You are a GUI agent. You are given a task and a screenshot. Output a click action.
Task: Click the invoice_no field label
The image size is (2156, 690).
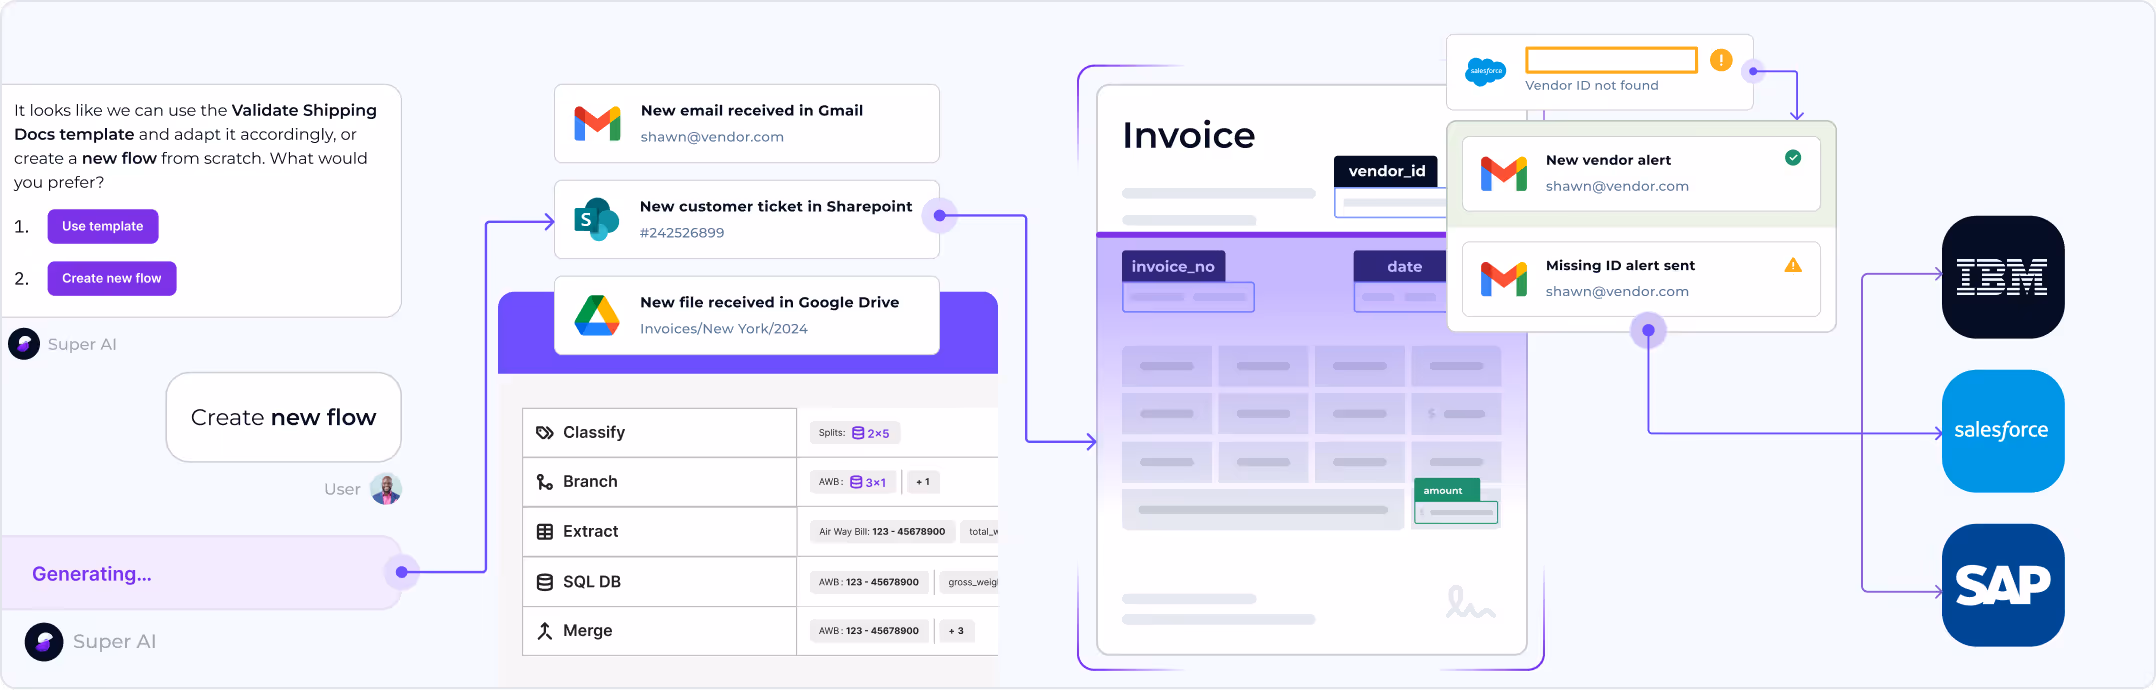pos(1173,266)
